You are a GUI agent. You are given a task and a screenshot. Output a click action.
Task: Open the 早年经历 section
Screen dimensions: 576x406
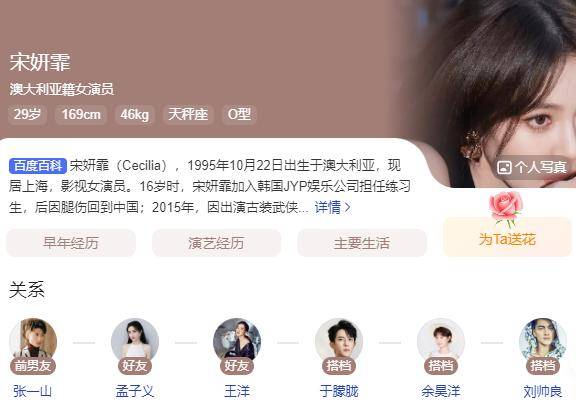pos(71,243)
